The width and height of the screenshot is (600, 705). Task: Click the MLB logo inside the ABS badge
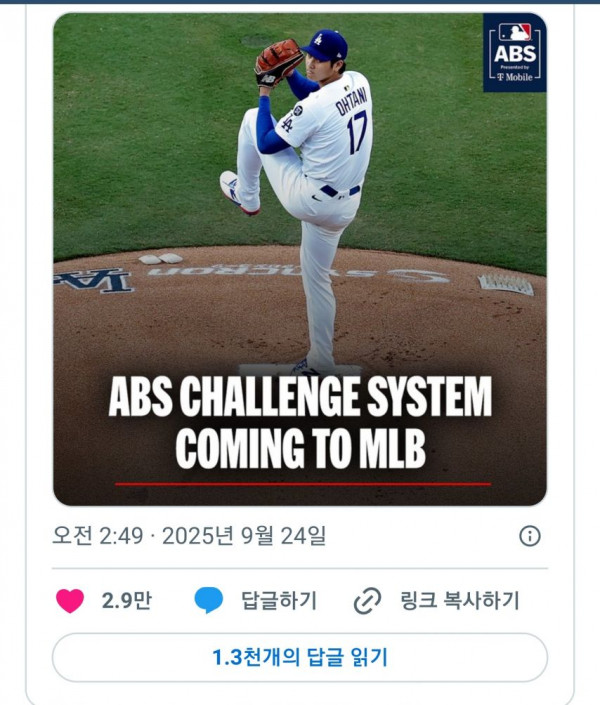coord(515,32)
